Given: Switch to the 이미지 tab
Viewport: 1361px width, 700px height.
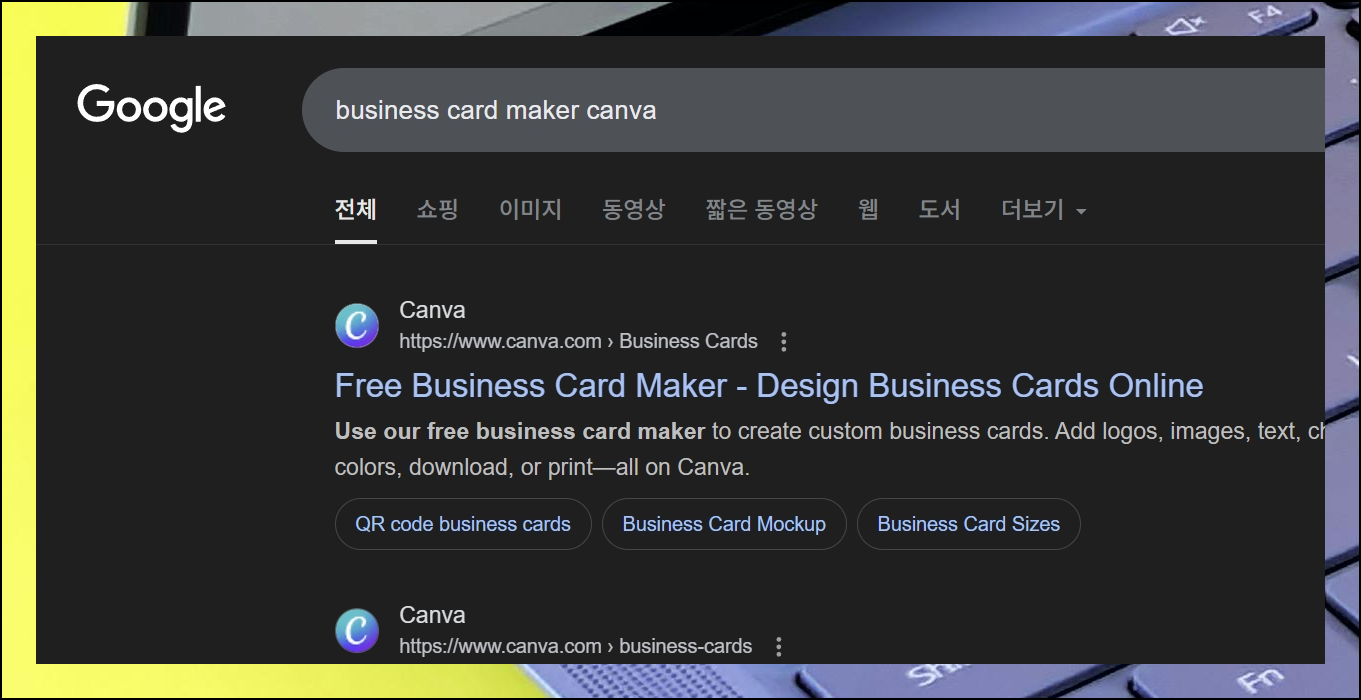Looking at the screenshot, I should (530, 210).
